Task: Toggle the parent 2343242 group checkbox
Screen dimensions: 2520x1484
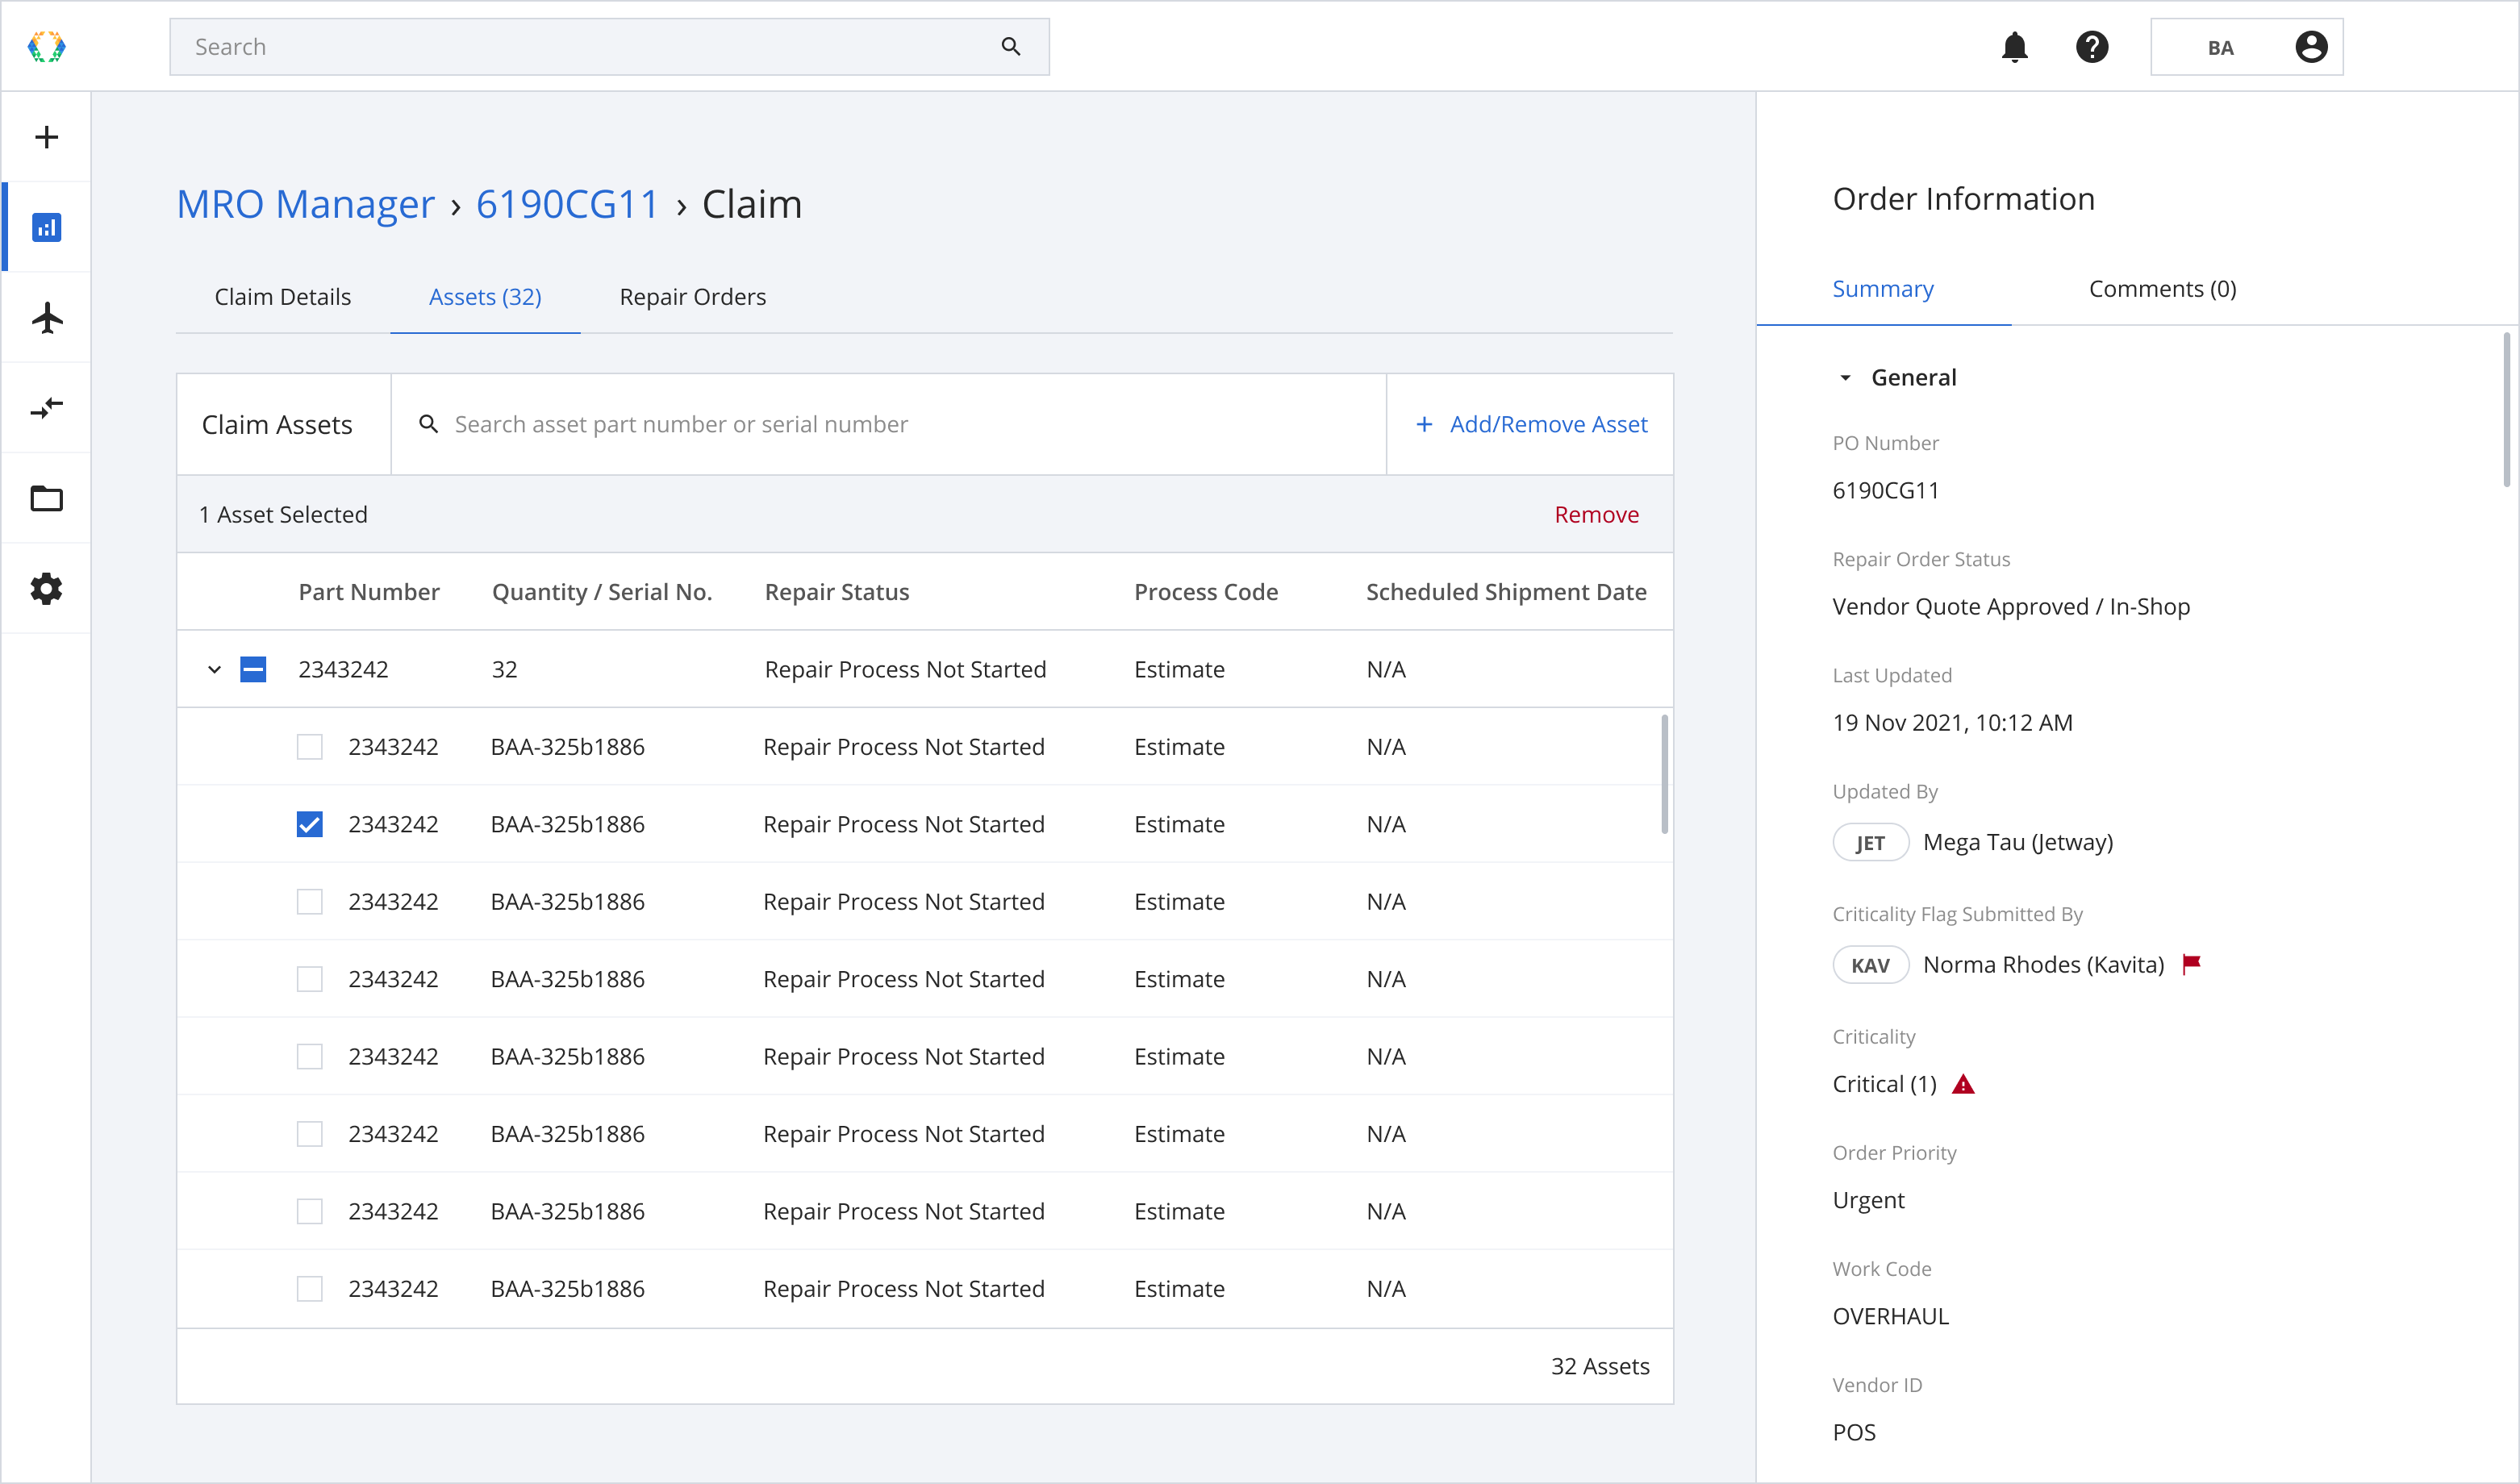Action: click(x=253, y=669)
